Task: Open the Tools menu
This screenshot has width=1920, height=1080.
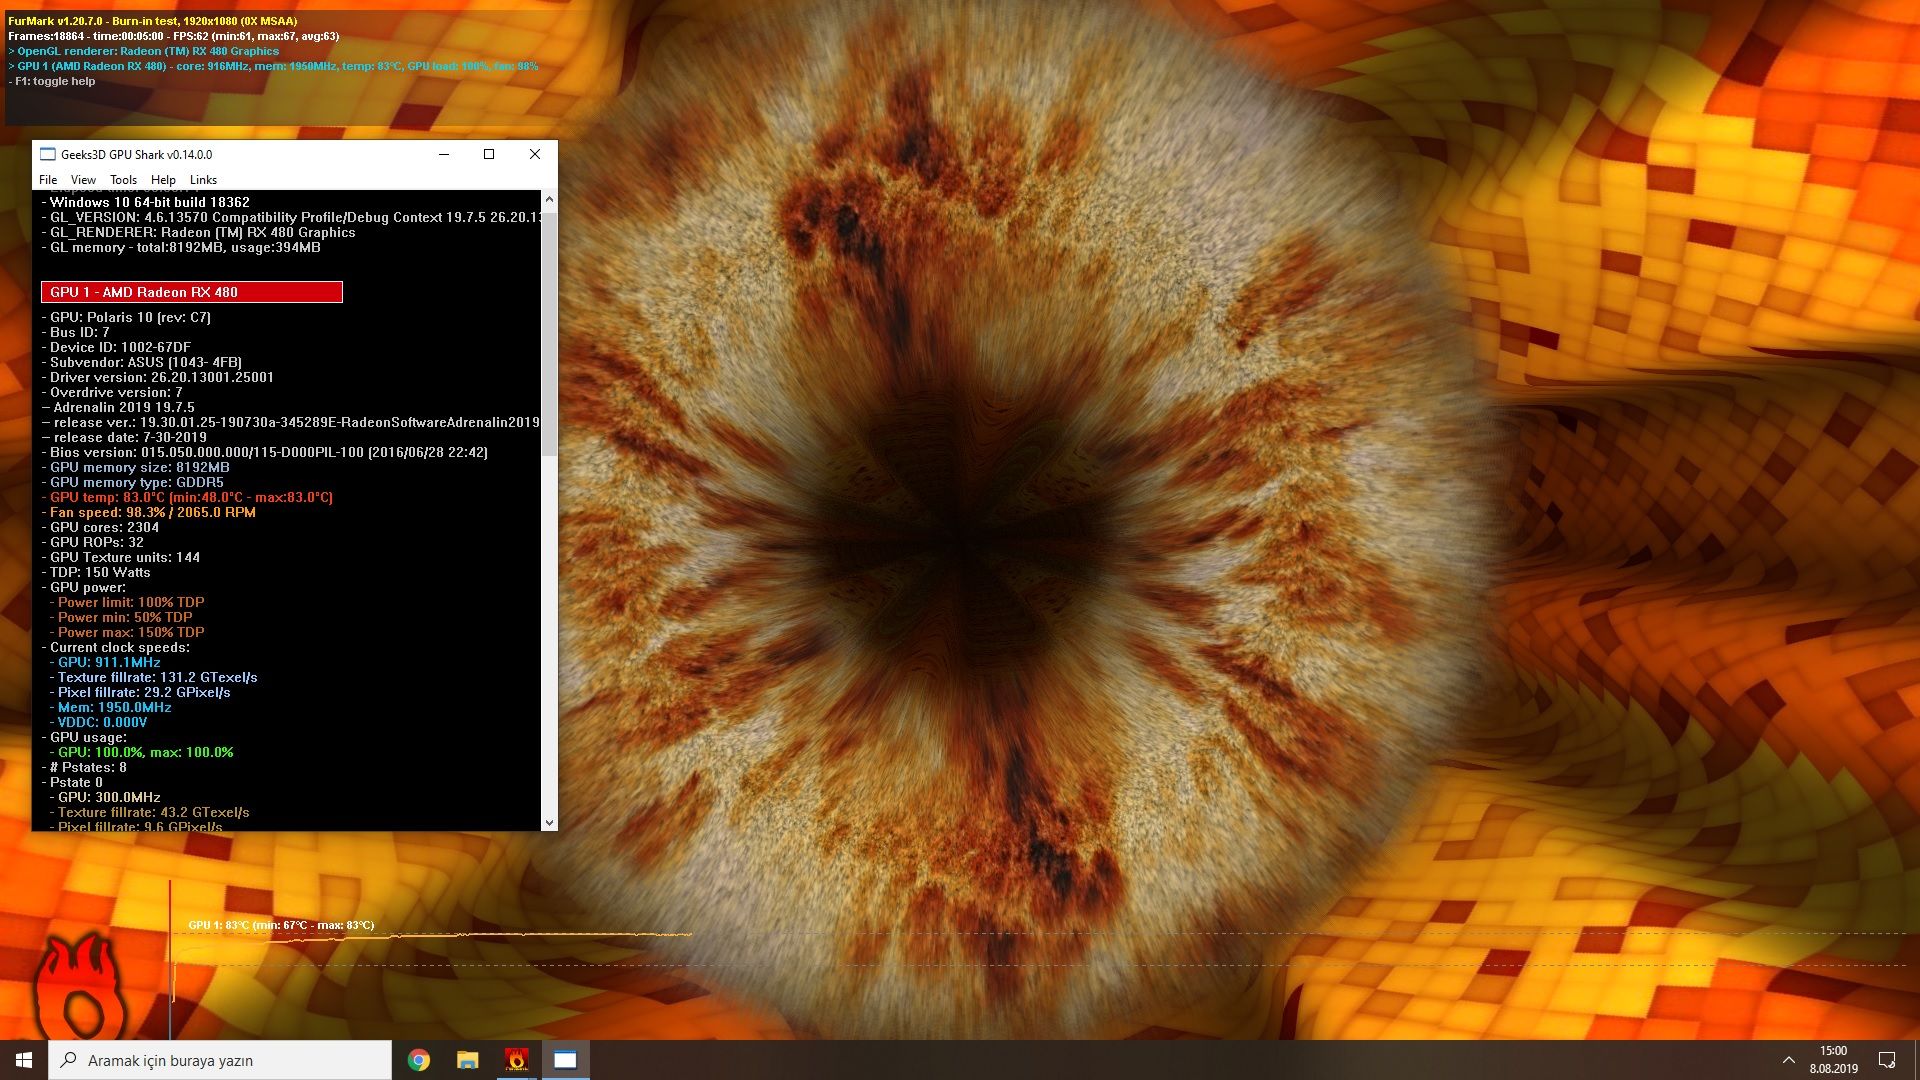Action: 123,180
